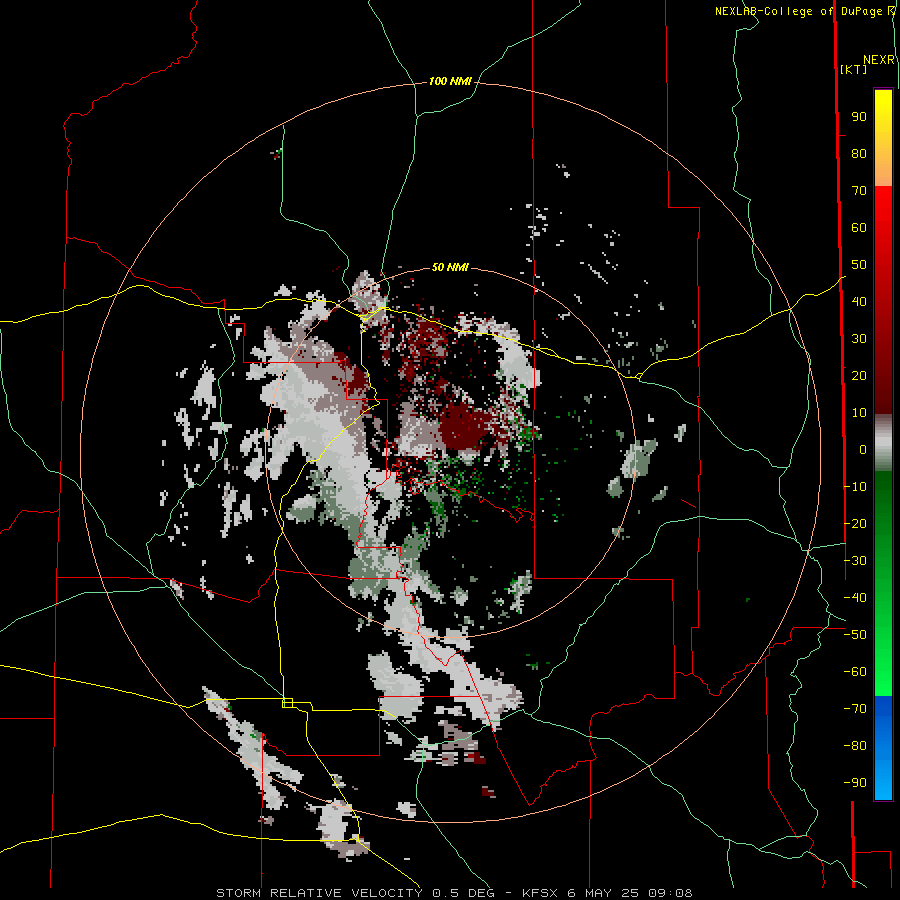Click the -80 value on the velocity scale
The width and height of the screenshot is (900, 900).
coord(855,746)
